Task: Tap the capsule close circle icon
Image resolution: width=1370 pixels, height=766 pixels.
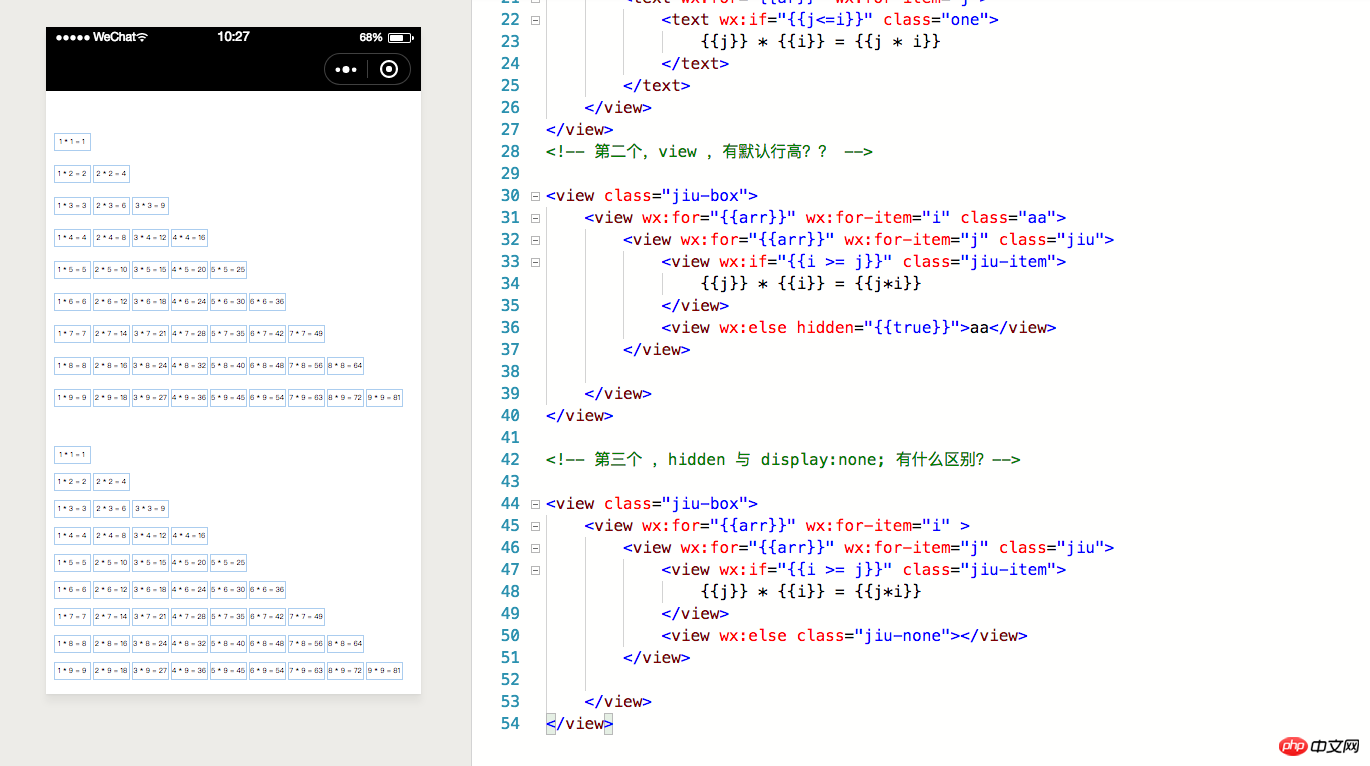Action: 390,69
